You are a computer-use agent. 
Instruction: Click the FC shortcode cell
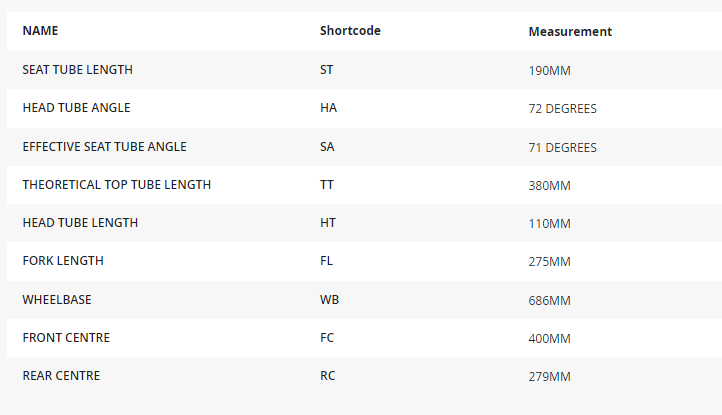pyautogui.click(x=327, y=338)
